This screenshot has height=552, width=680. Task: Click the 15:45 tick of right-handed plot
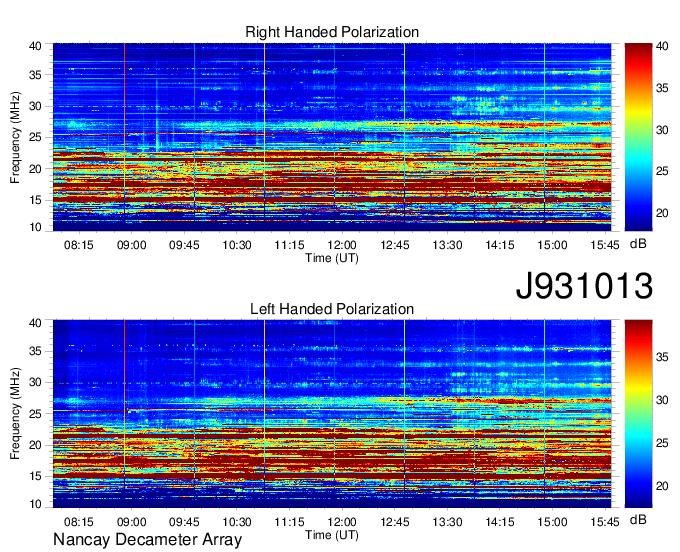(605, 245)
